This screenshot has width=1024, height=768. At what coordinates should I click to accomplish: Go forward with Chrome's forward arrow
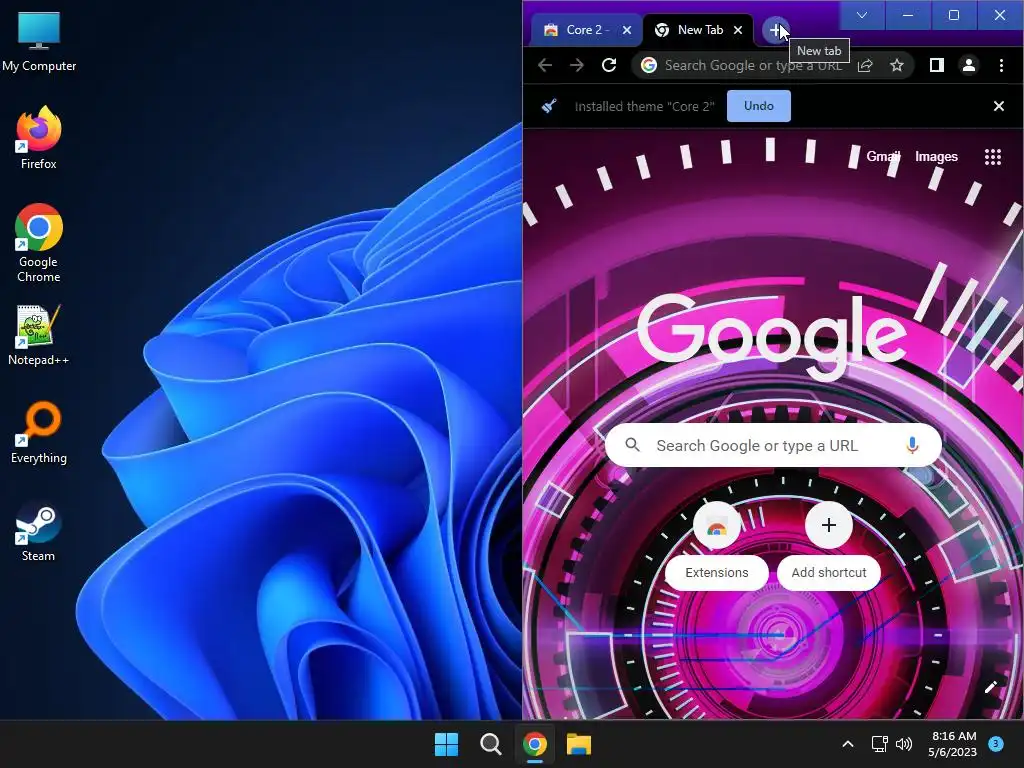point(577,65)
